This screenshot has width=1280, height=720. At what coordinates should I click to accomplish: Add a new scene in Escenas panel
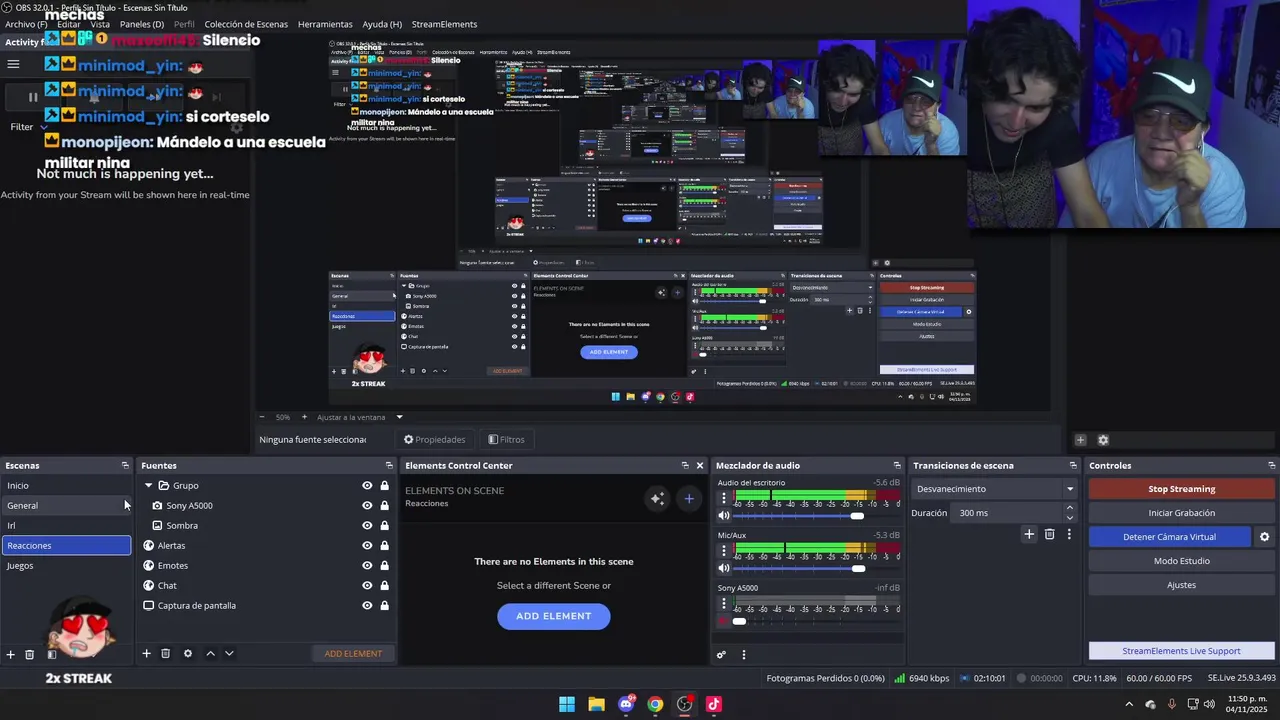11,654
